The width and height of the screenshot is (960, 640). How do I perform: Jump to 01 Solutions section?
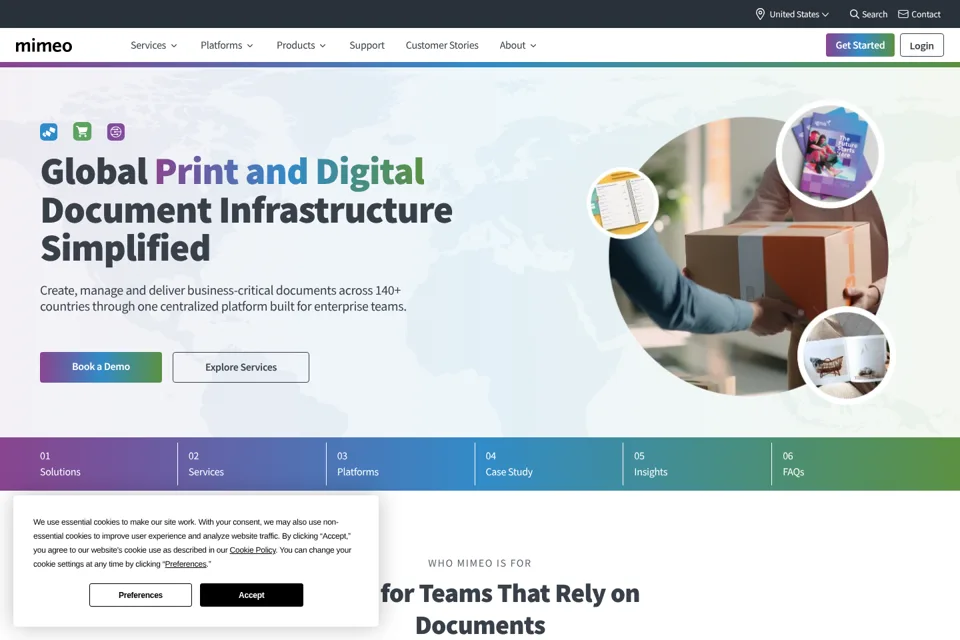click(60, 464)
